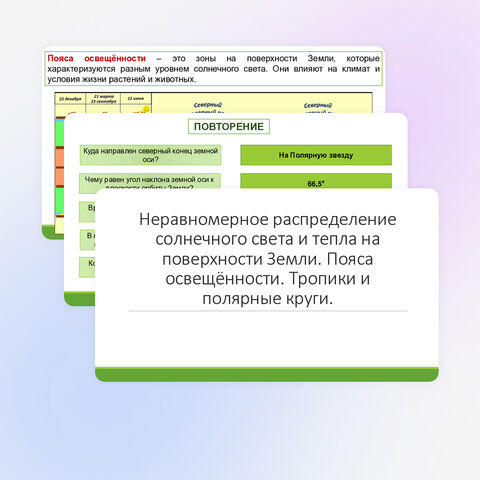Image resolution: width=480 pixels, height=480 pixels.
Task: Click the table header '21 марта 23 сентября'
Action: point(103,99)
